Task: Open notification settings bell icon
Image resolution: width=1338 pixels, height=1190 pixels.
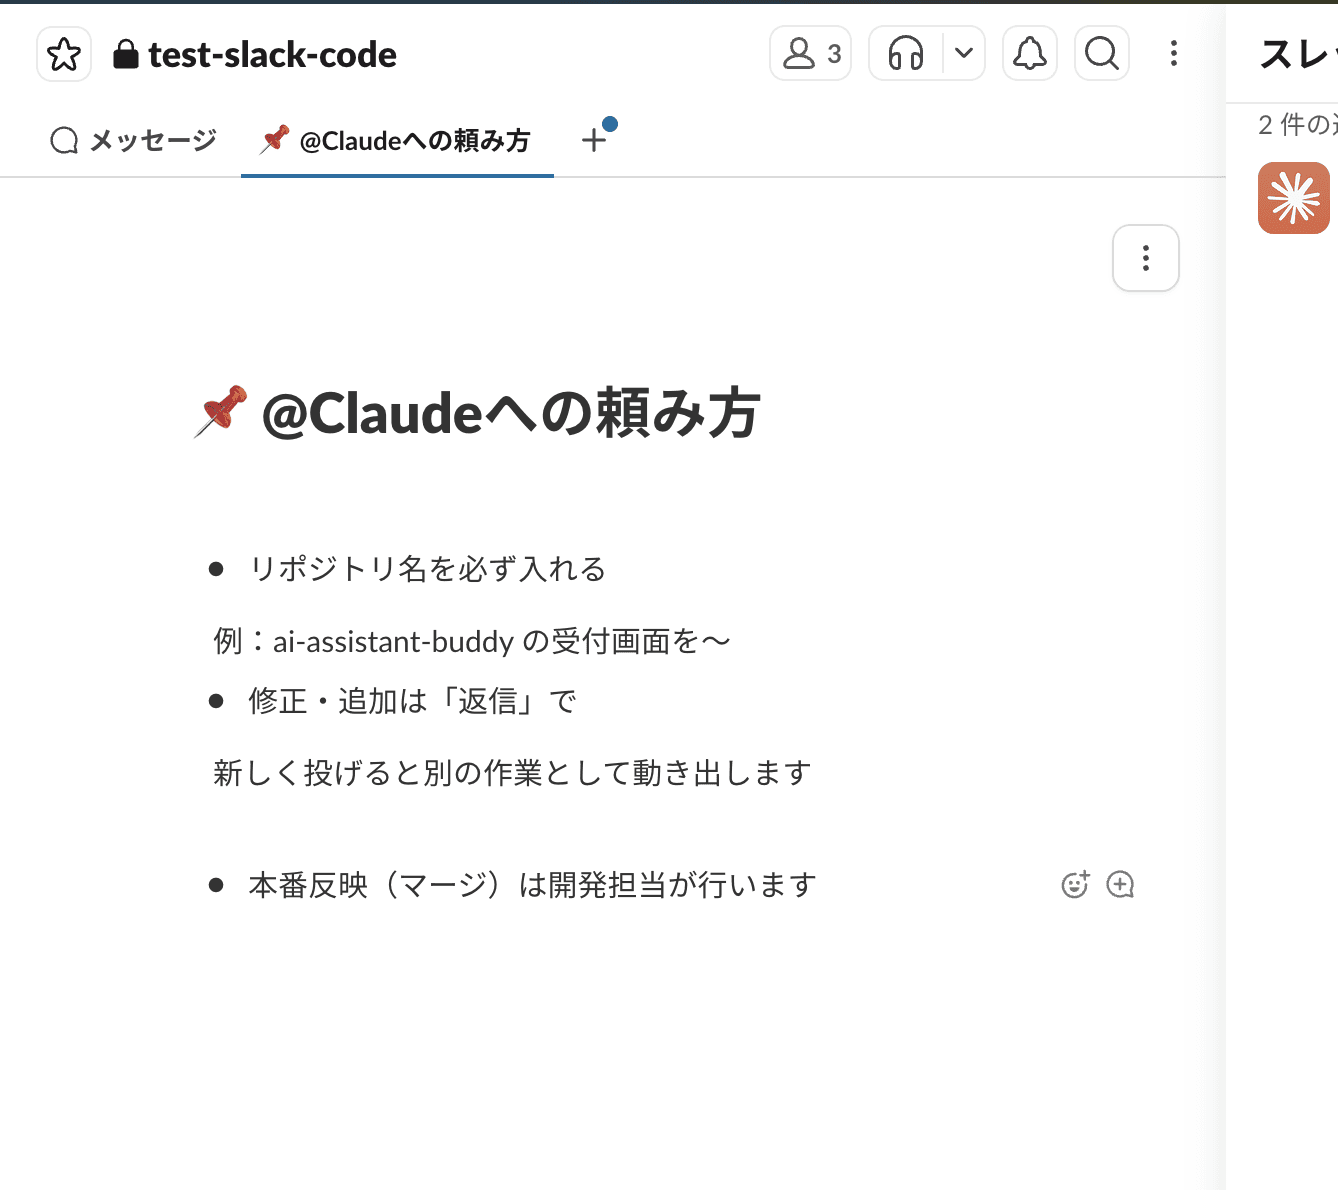Action: (x=1030, y=53)
